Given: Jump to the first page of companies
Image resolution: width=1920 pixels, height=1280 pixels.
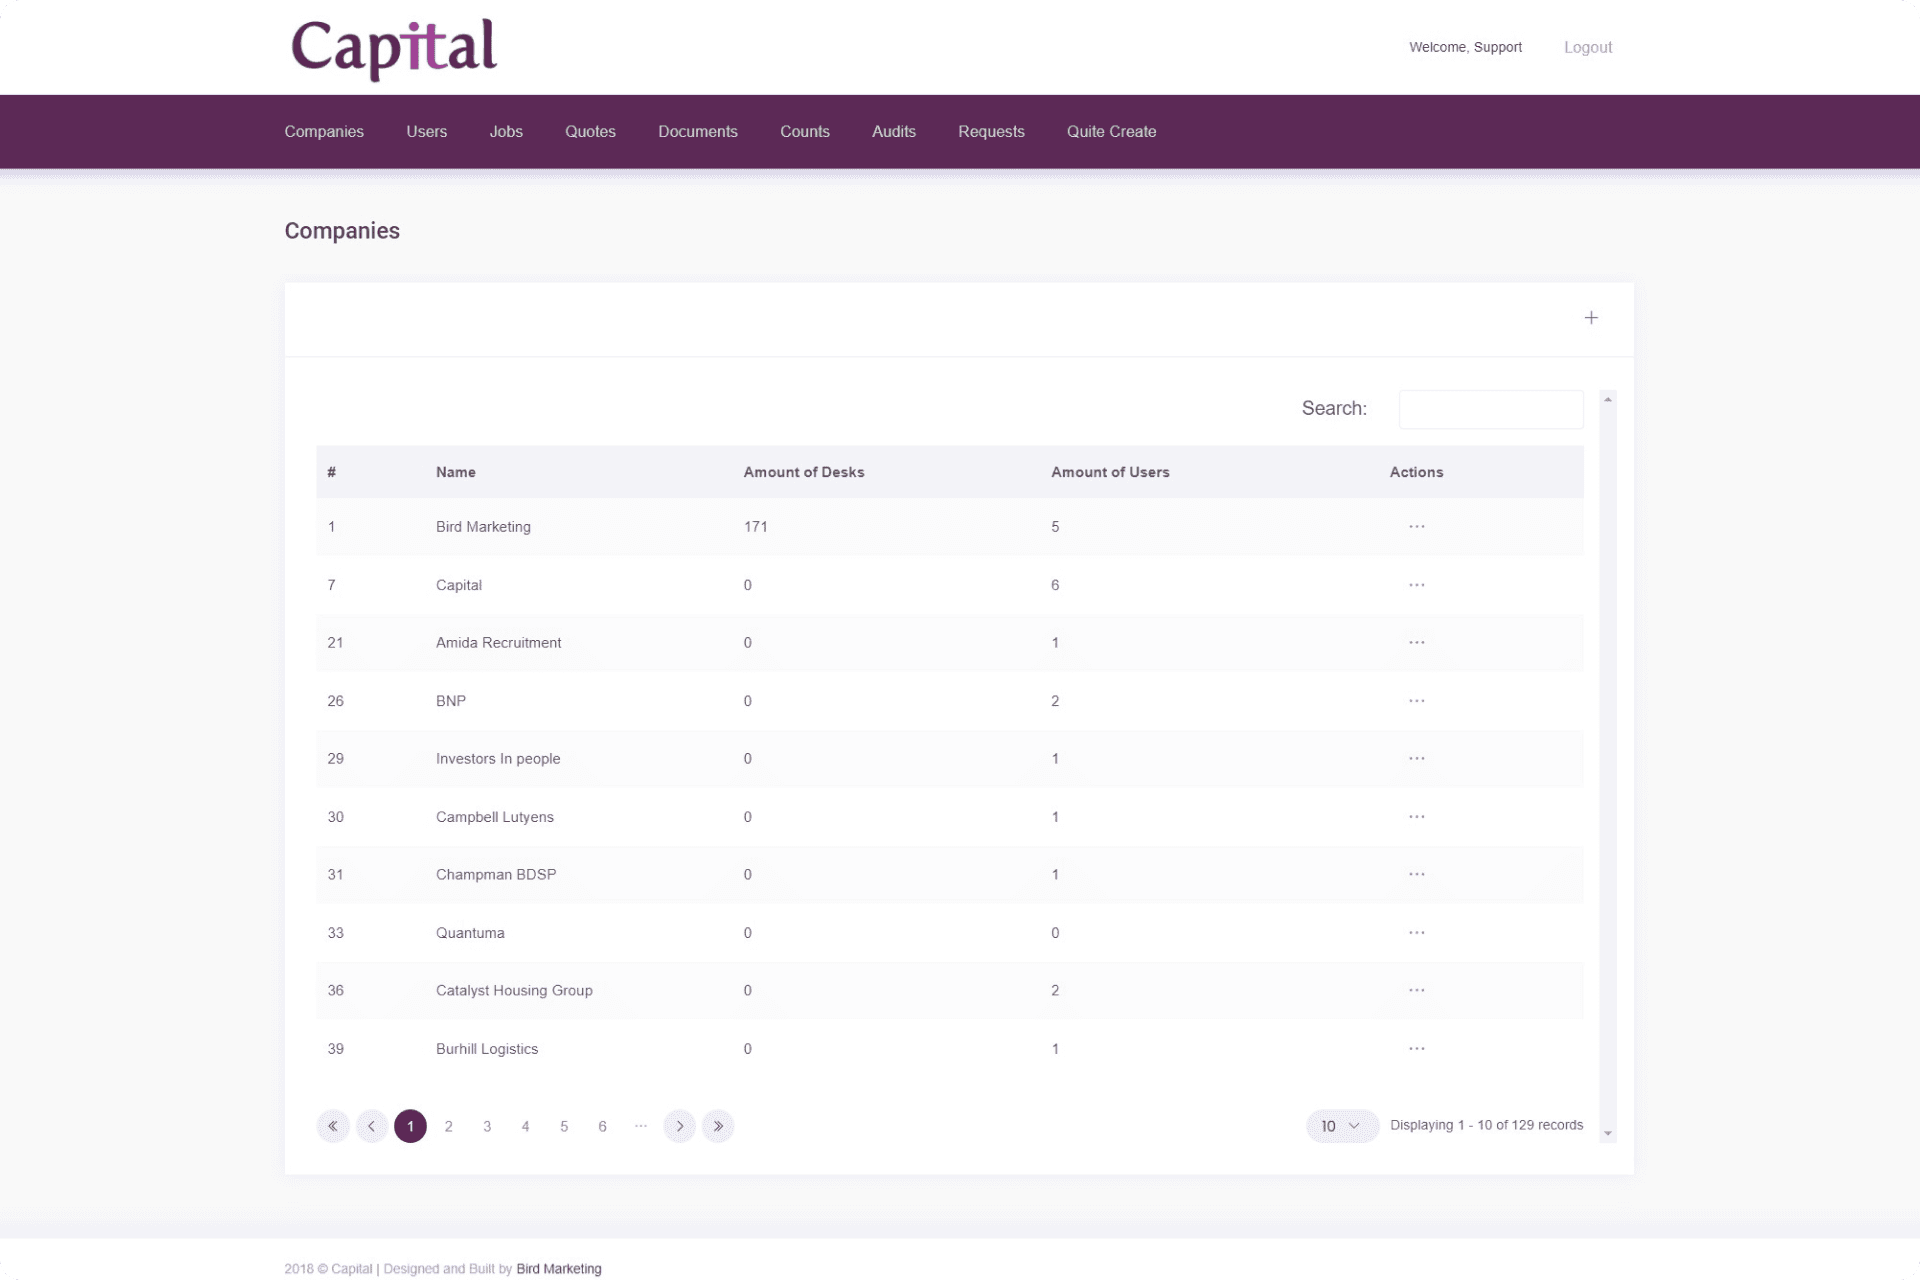Looking at the screenshot, I should [x=333, y=1126].
